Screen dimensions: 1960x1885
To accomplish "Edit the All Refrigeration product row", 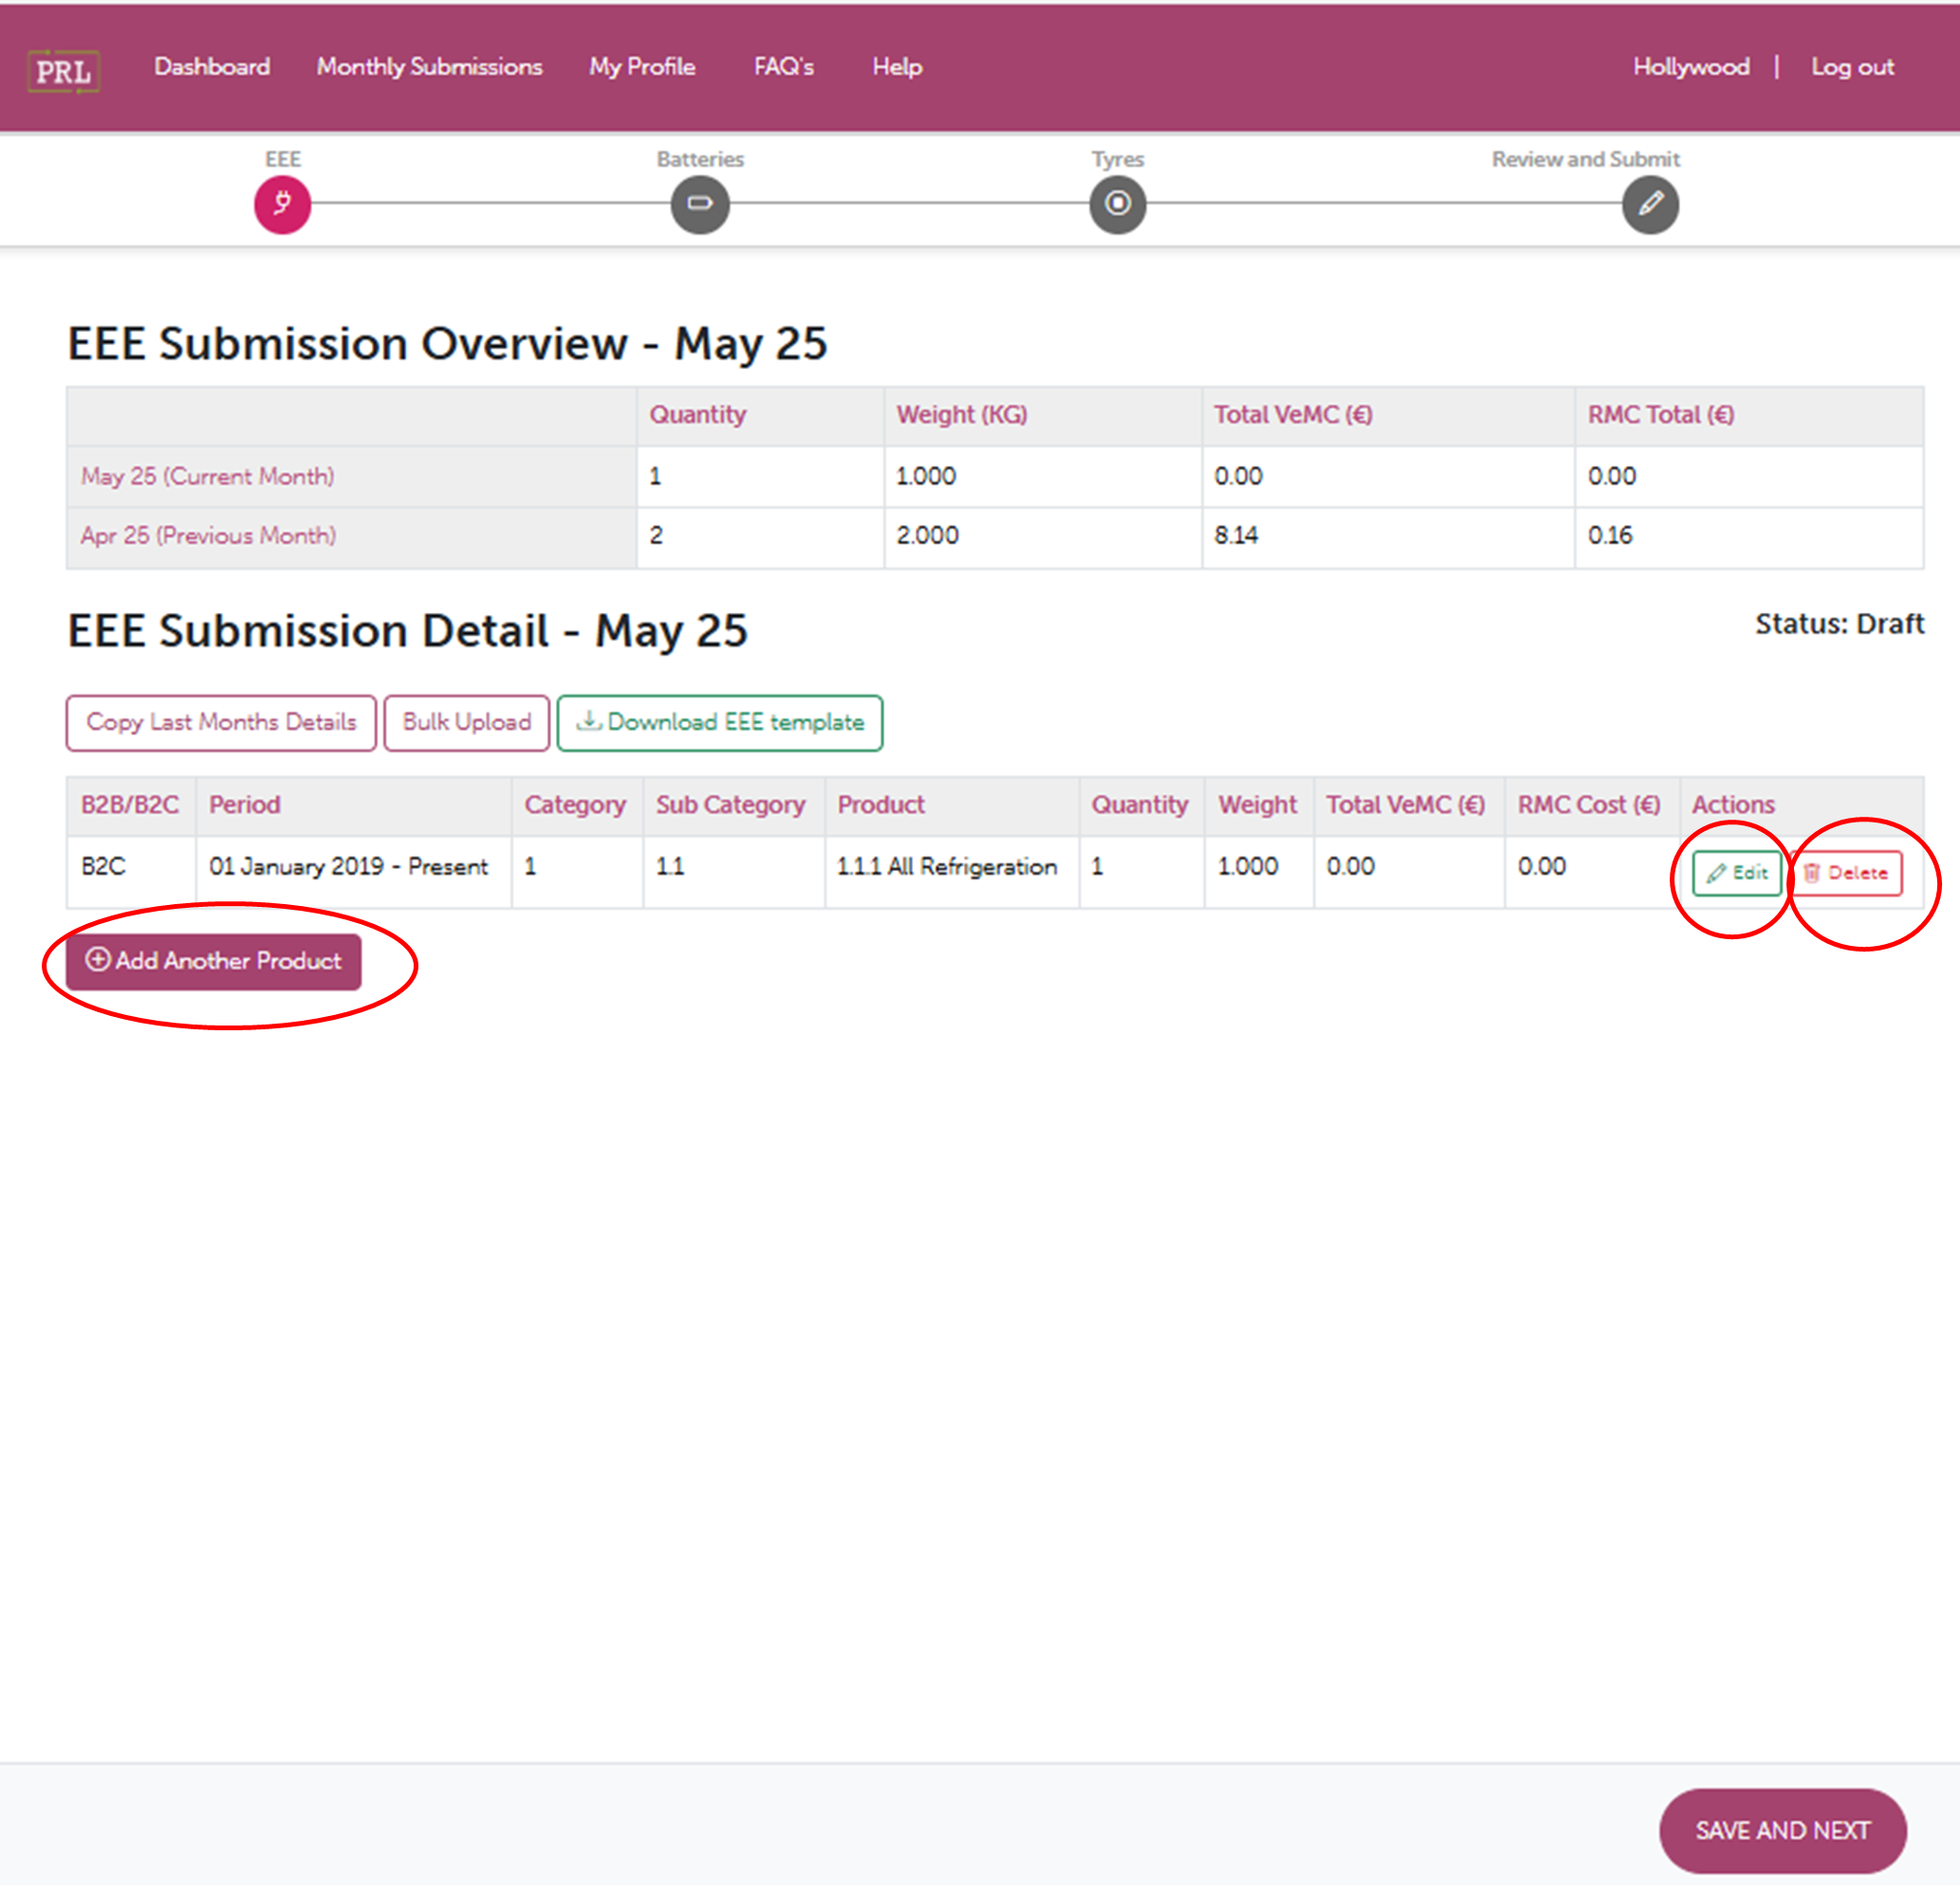I will 1736,872.
